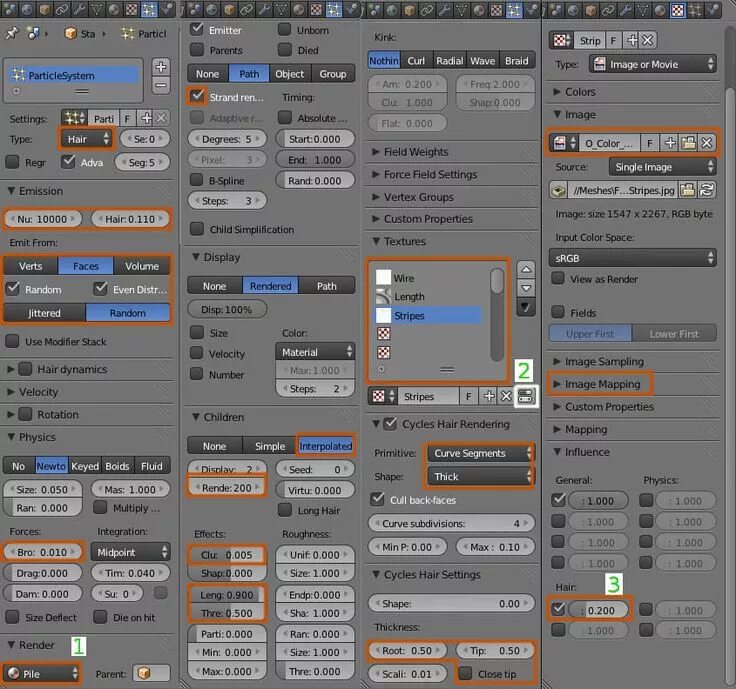The height and width of the screenshot is (689, 736).
Task: Enable the Unborn checkbox
Action: coord(284,30)
